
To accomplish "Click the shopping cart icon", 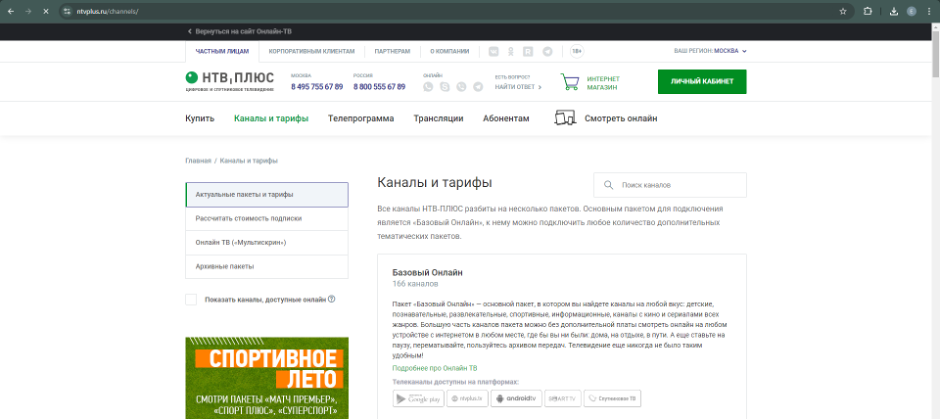I will pos(570,82).
